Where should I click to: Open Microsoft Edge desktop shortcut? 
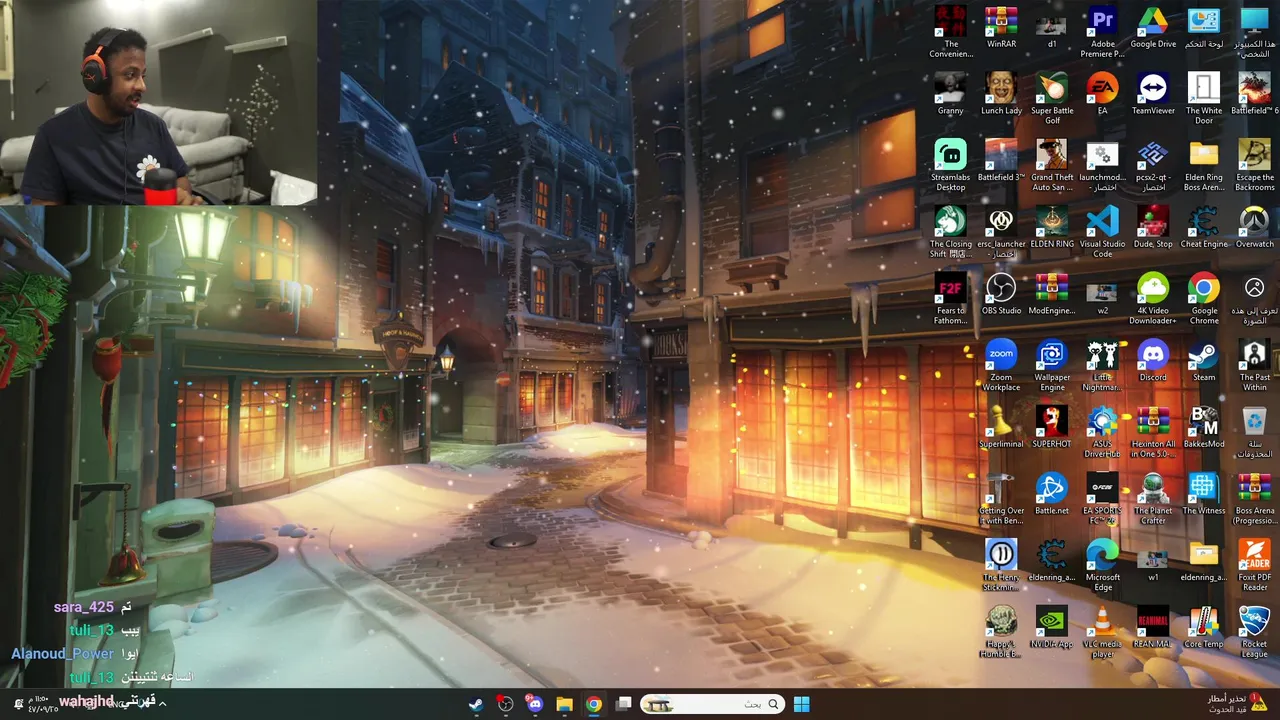pyautogui.click(x=1102, y=565)
